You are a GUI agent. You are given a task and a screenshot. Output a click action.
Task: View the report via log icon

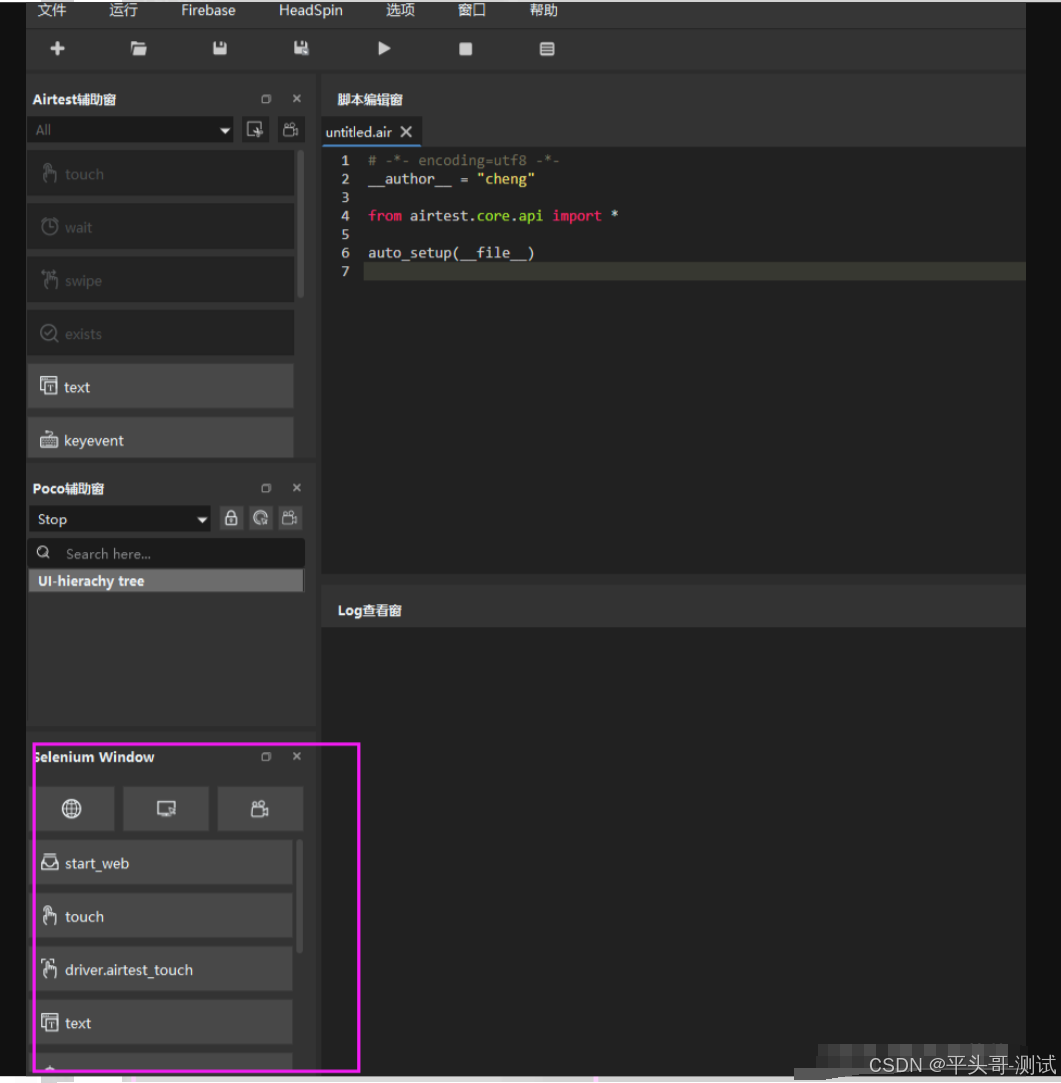click(547, 48)
